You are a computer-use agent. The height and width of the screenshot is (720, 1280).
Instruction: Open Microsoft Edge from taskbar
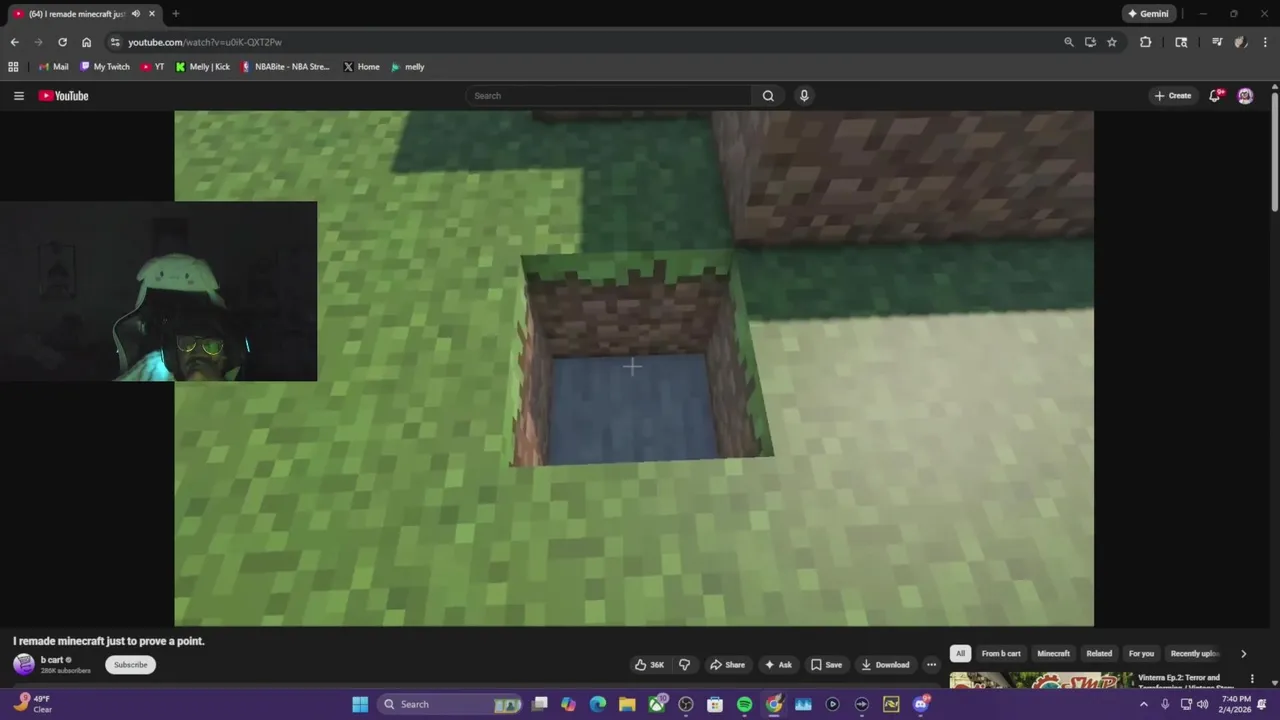[598, 705]
